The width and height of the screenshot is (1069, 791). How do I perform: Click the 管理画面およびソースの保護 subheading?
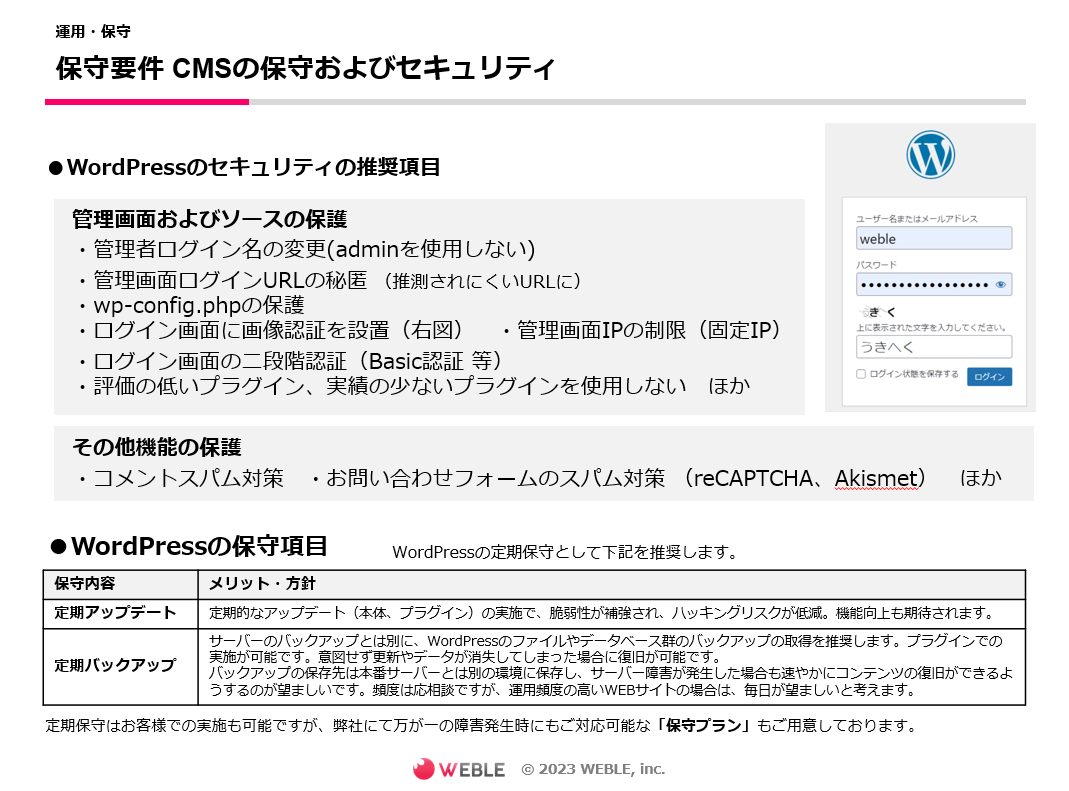[210, 219]
